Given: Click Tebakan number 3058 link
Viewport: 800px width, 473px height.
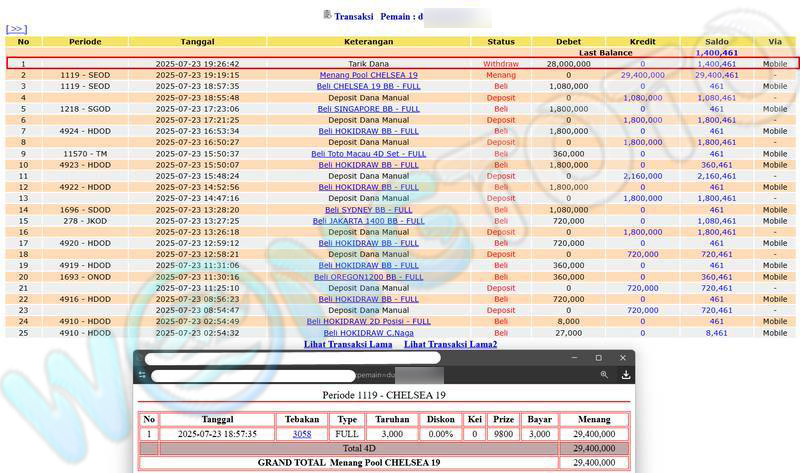Looking at the screenshot, I should pos(301,435).
